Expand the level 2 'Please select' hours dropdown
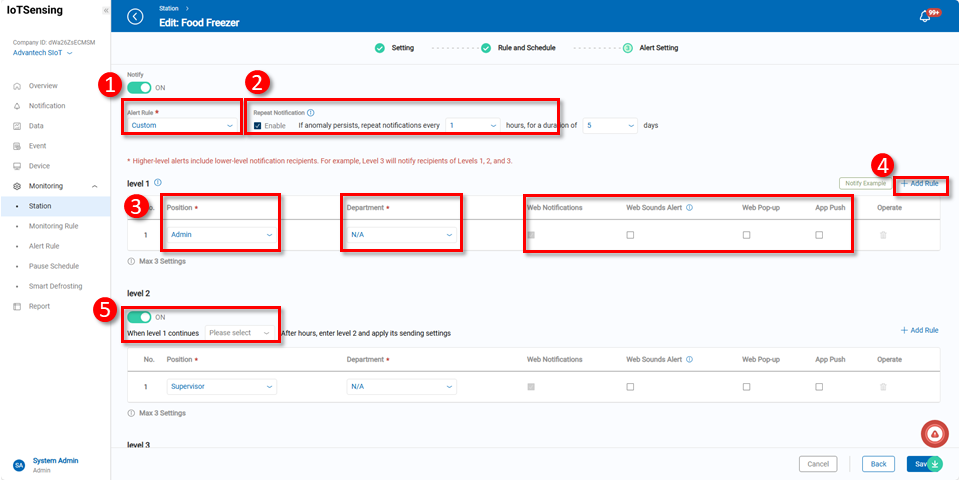 [x=240, y=332]
